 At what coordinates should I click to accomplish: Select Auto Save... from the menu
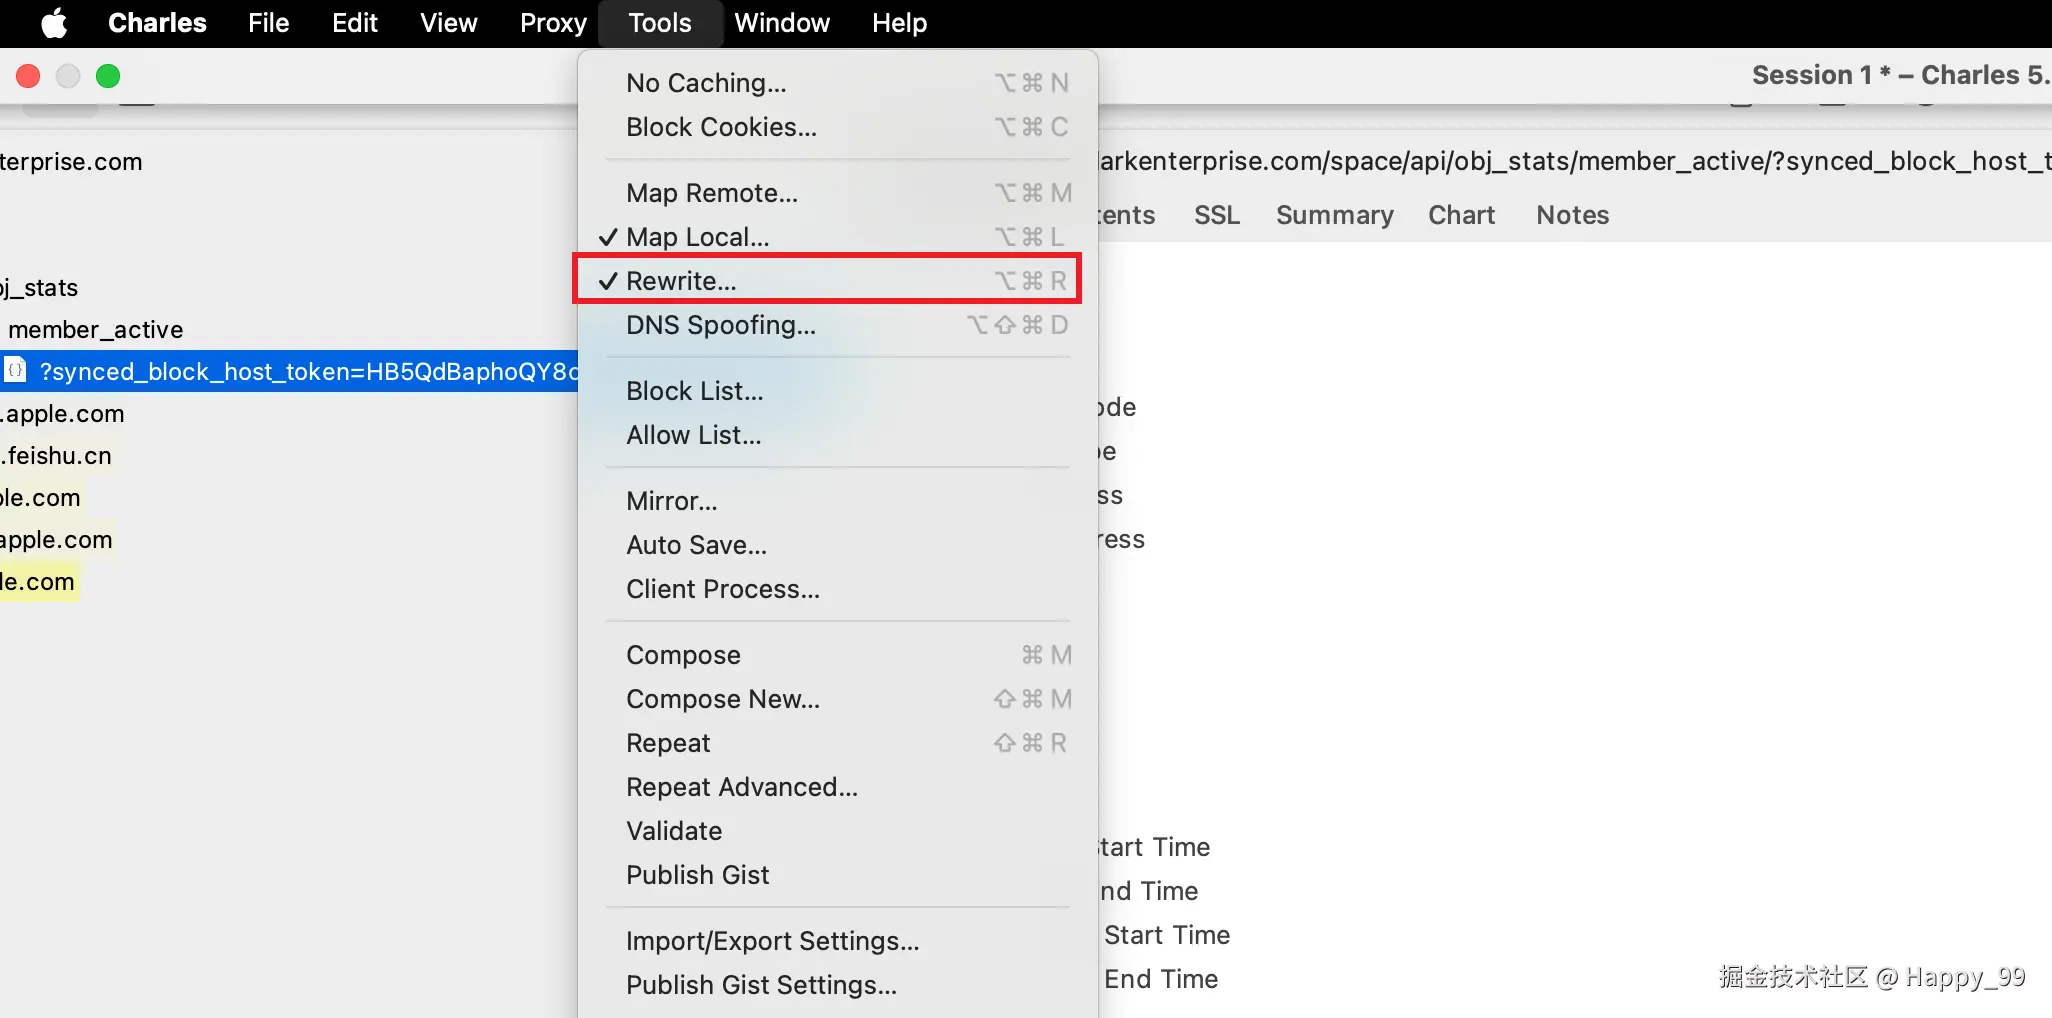click(x=838, y=545)
